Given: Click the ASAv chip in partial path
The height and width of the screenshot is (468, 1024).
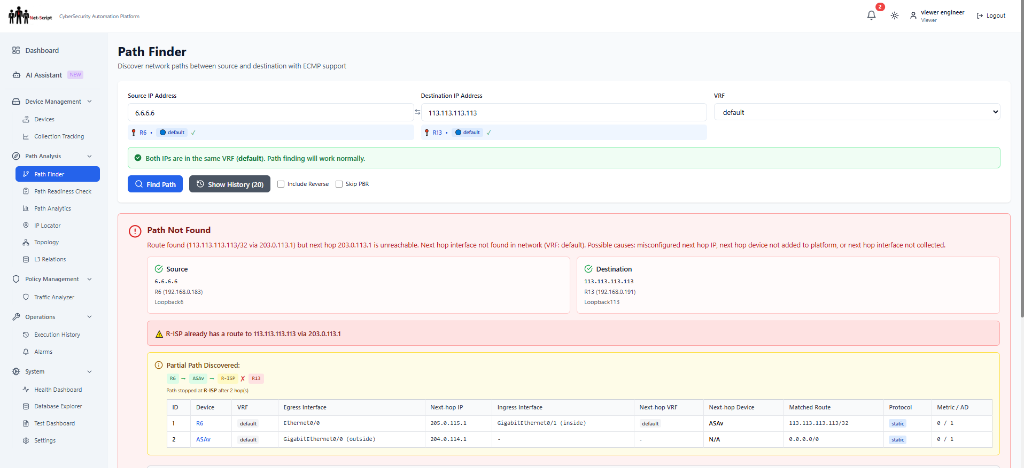Looking at the screenshot, I should point(199,378).
